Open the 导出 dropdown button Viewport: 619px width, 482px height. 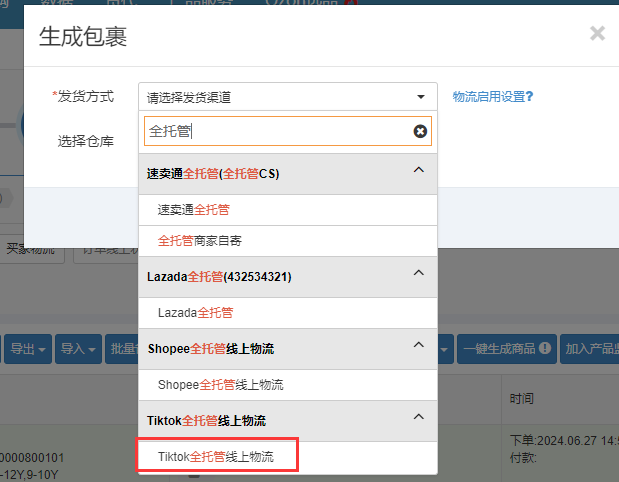coord(28,349)
